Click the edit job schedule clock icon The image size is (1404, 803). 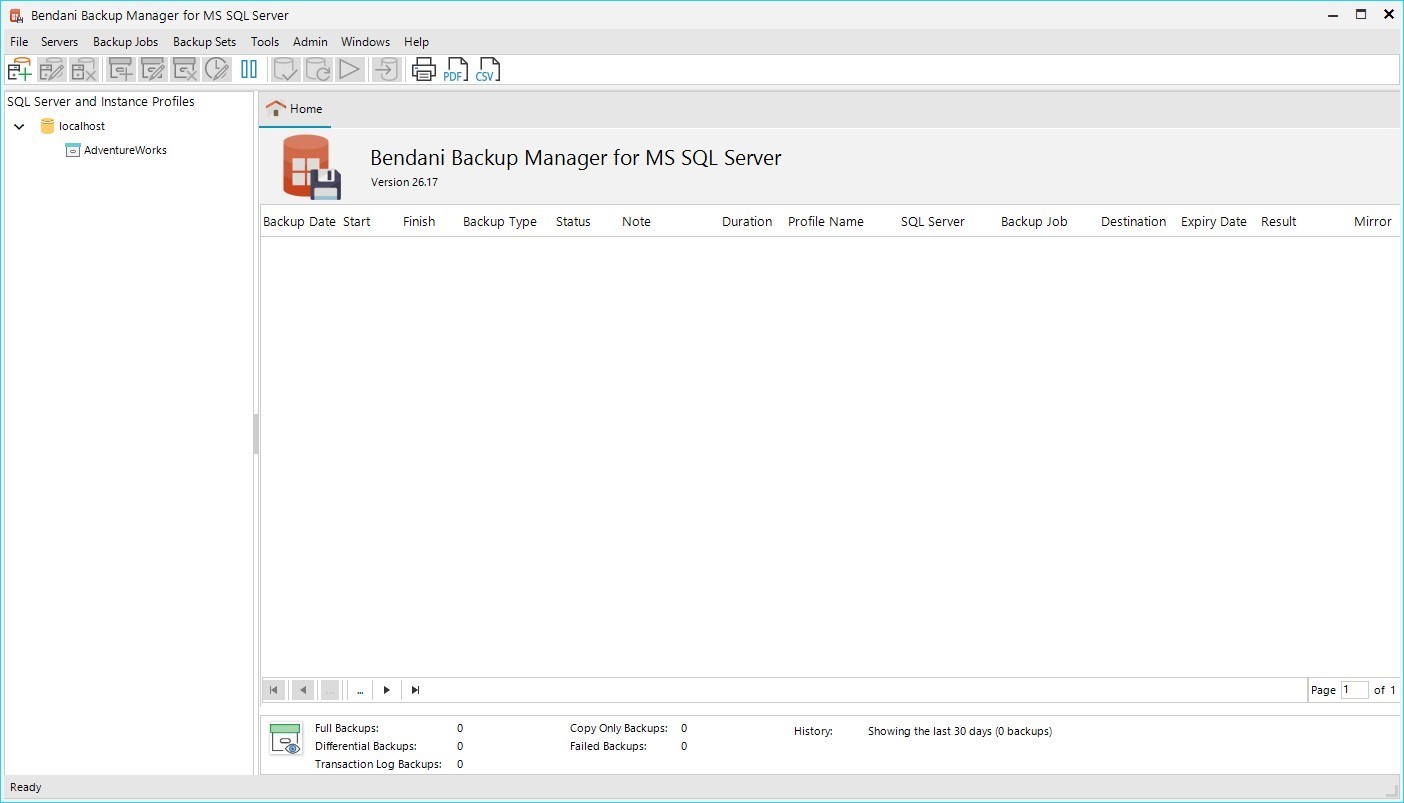pos(217,69)
